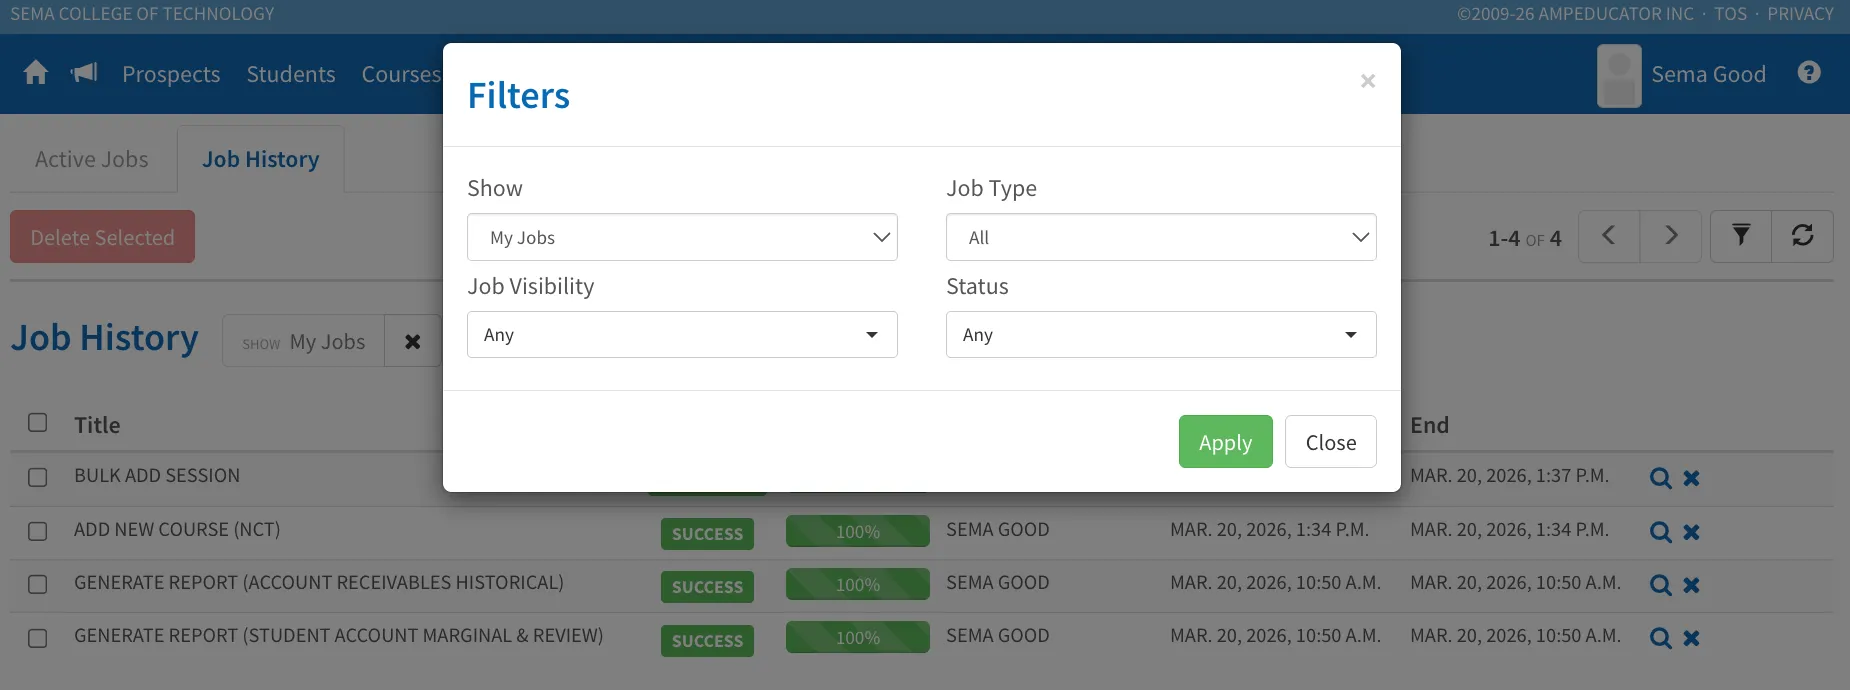Click the 100% progress bar for Account Receivables report
The width and height of the screenshot is (1850, 690).
pyautogui.click(x=858, y=585)
